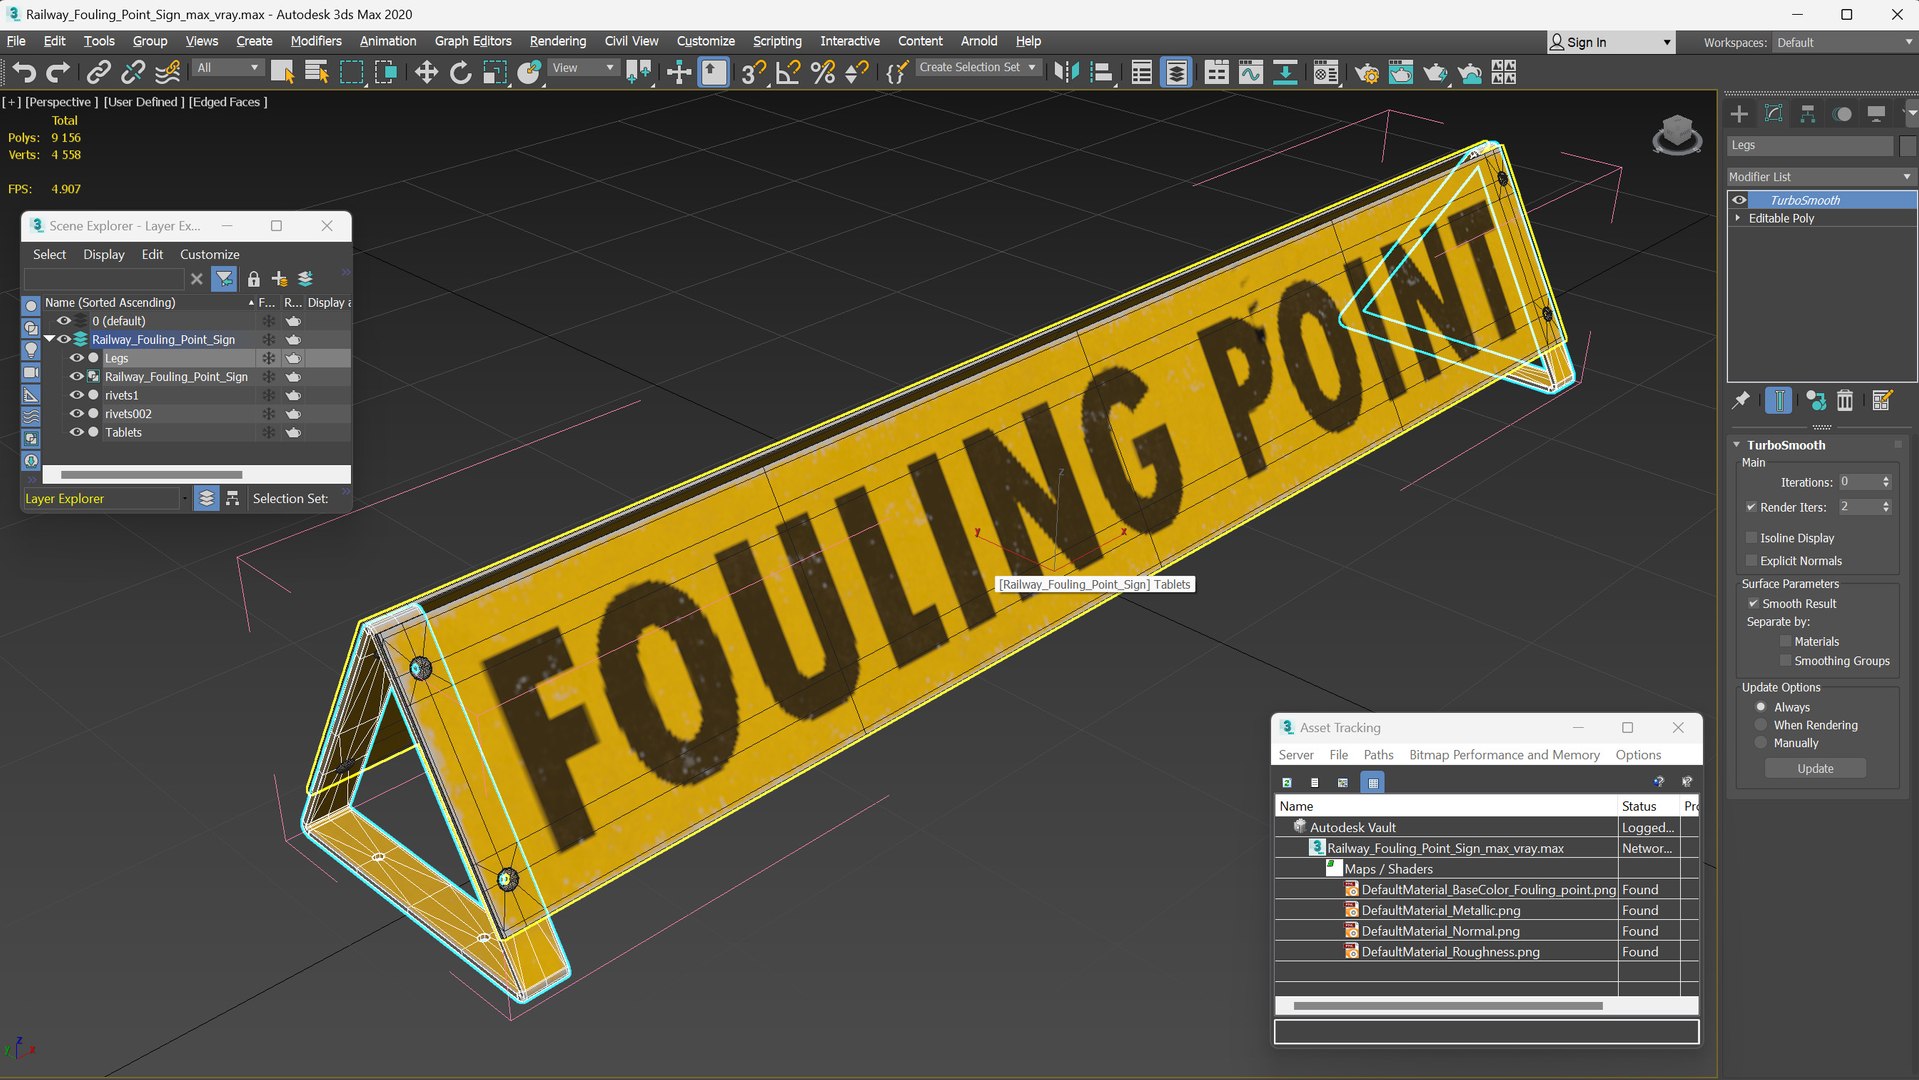Click the Pin Stack icon
The width and height of the screenshot is (1919, 1080).
1741,400
